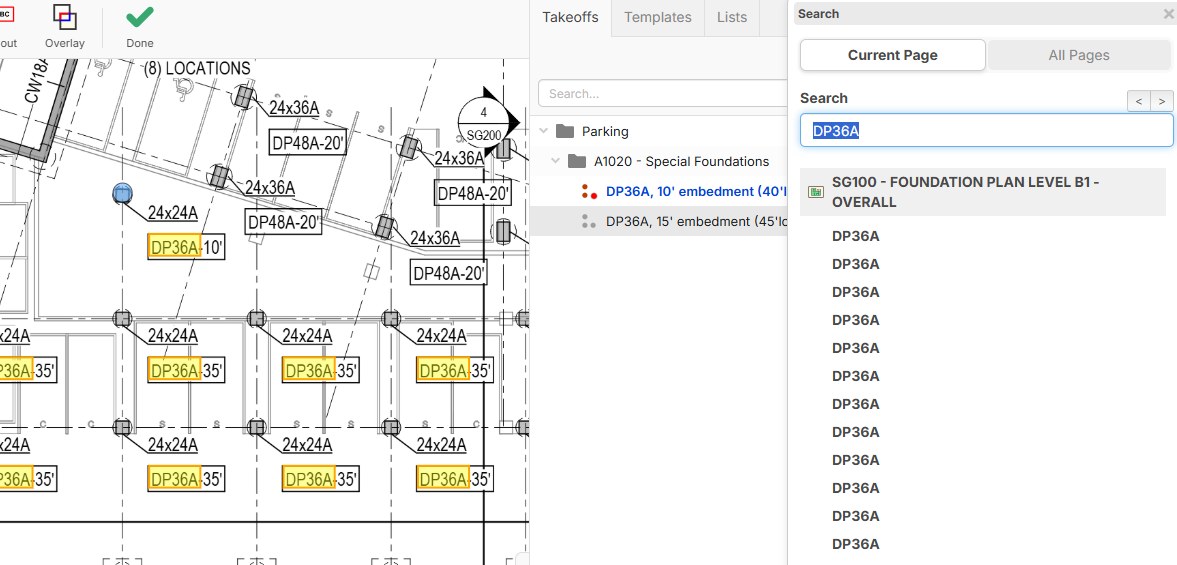Go to the next search match
This screenshot has width=1177, height=565.
point(1161,100)
